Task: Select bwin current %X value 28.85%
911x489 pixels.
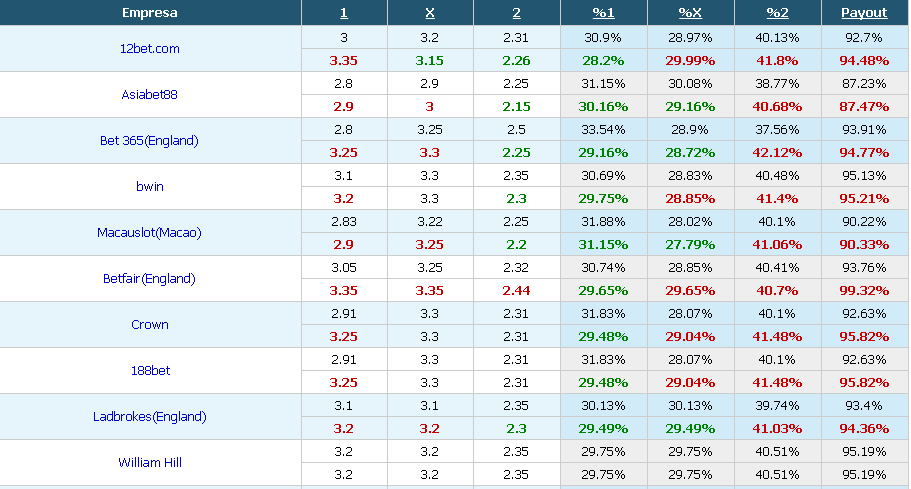Action: 690,199
